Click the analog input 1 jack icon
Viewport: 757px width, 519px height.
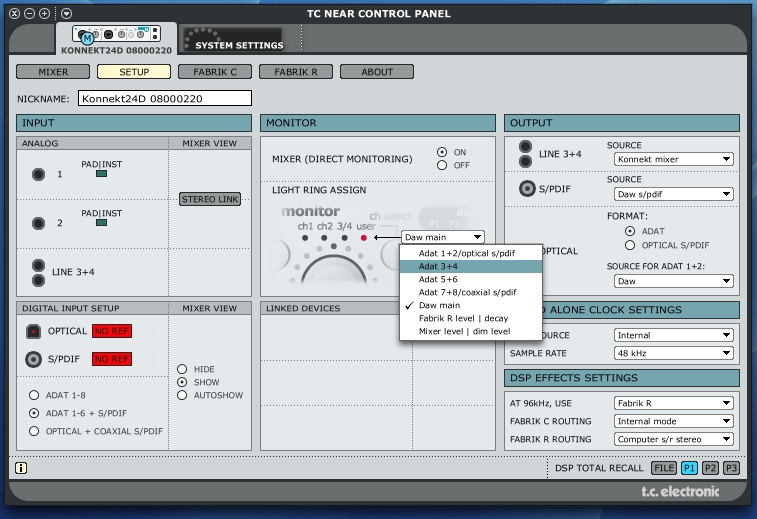coord(39,174)
